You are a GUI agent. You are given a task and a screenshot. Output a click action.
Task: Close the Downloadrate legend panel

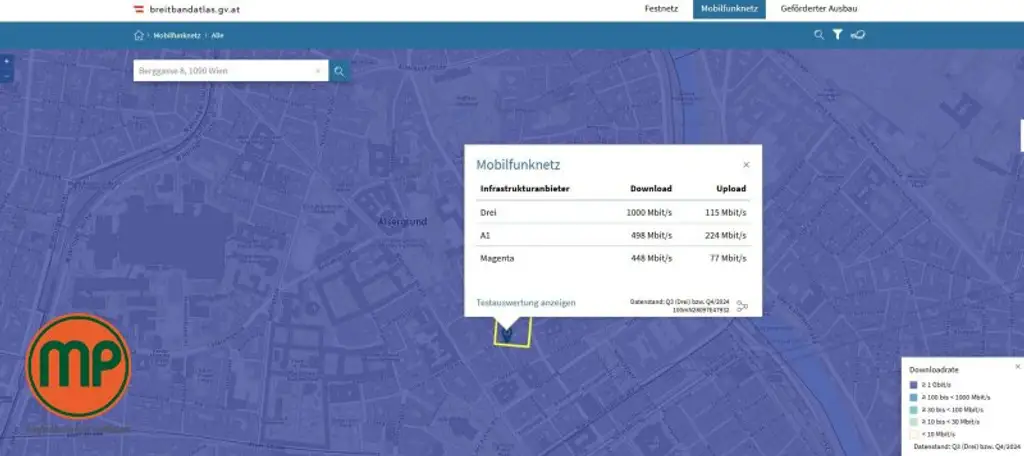tap(1017, 366)
